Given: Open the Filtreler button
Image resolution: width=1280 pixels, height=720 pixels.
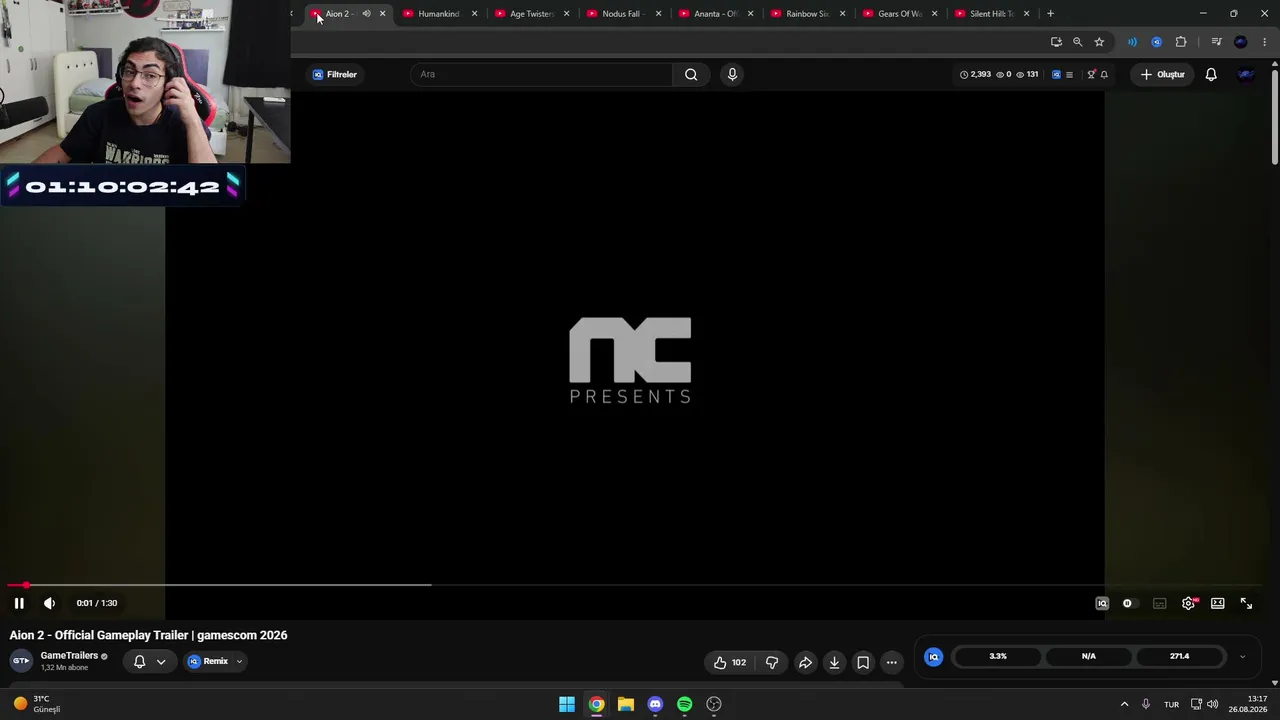Looking at the screenshot, I should 334,74.
